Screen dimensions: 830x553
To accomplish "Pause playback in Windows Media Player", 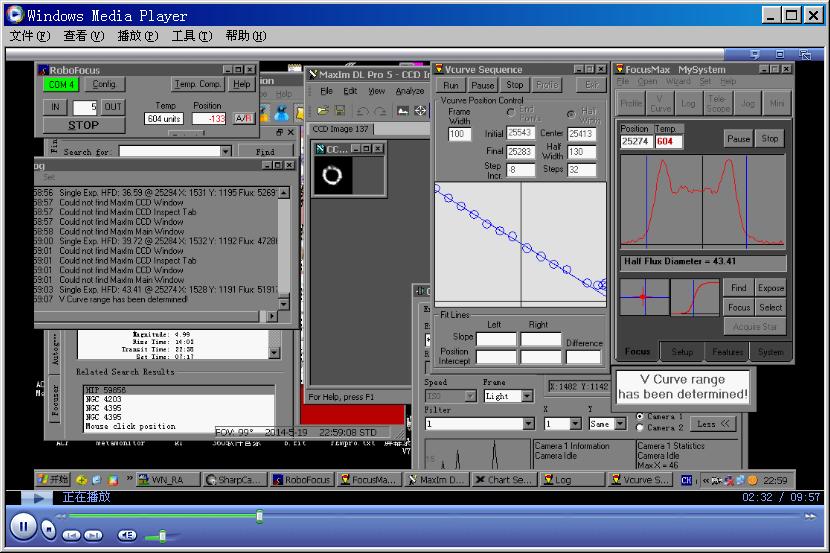I will [23, 526].
